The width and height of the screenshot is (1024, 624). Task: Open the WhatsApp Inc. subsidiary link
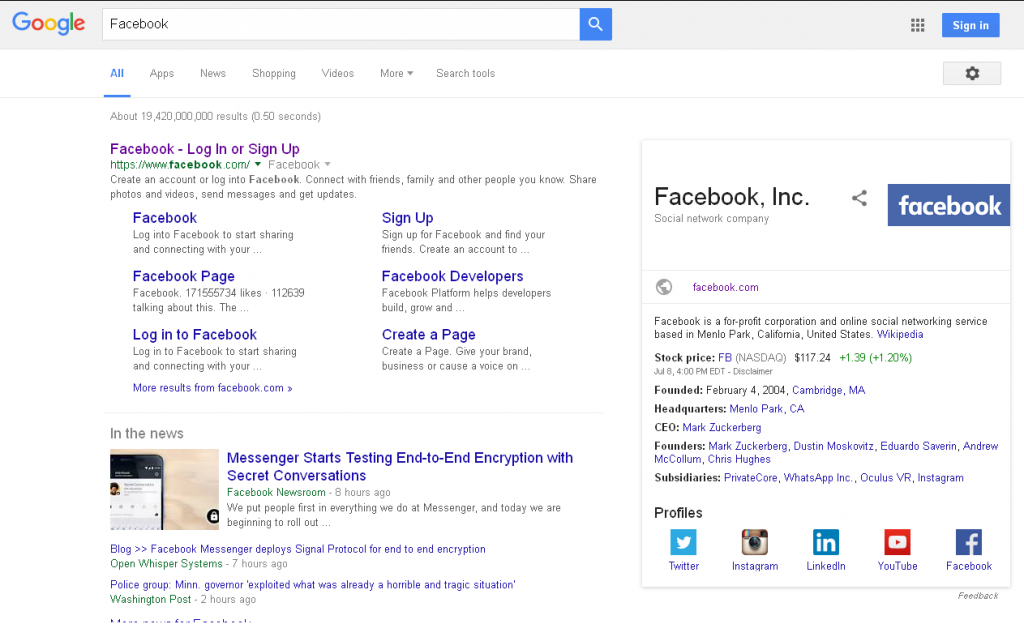tap(818, 478)
